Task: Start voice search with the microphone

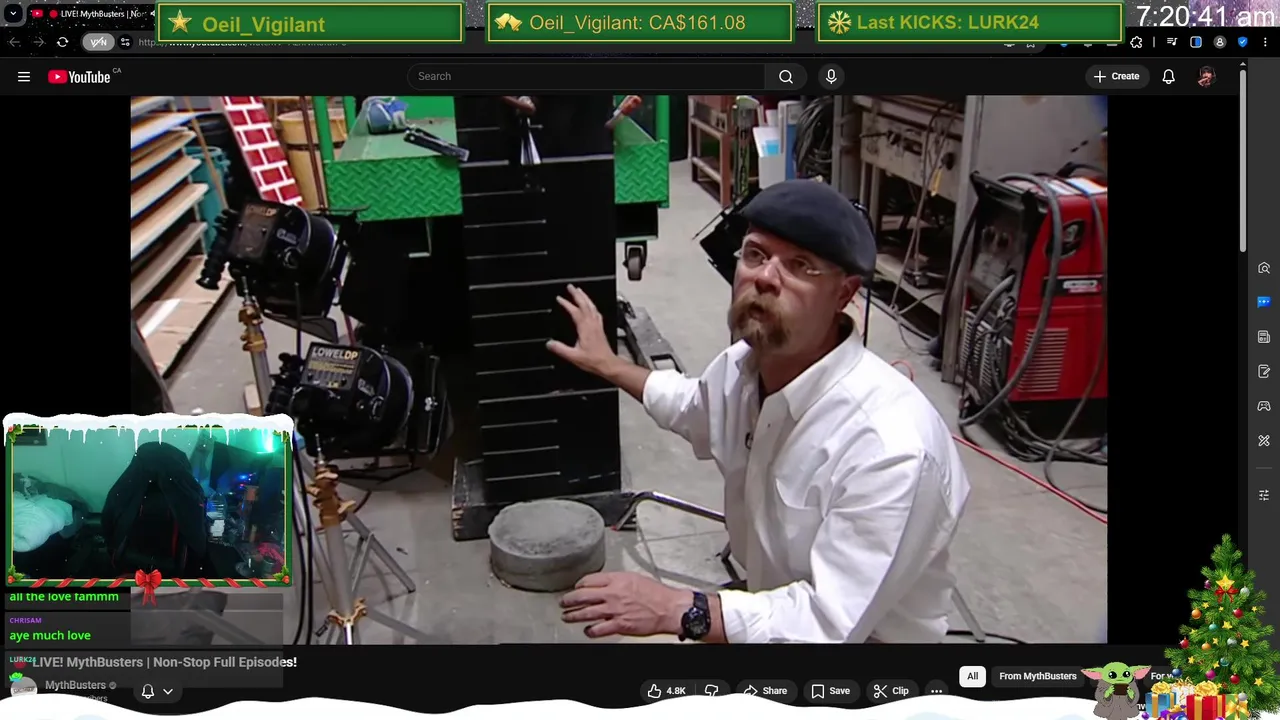Action: (831, 76)
